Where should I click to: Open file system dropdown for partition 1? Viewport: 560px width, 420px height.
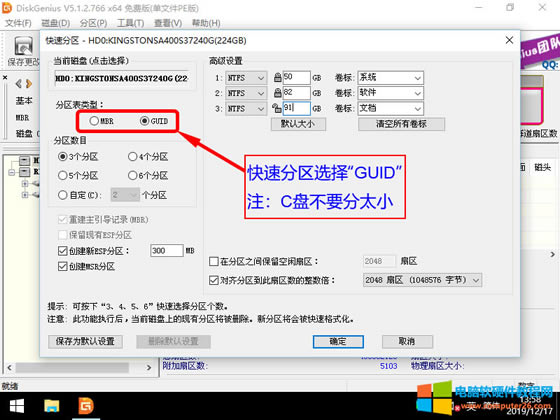246,78
